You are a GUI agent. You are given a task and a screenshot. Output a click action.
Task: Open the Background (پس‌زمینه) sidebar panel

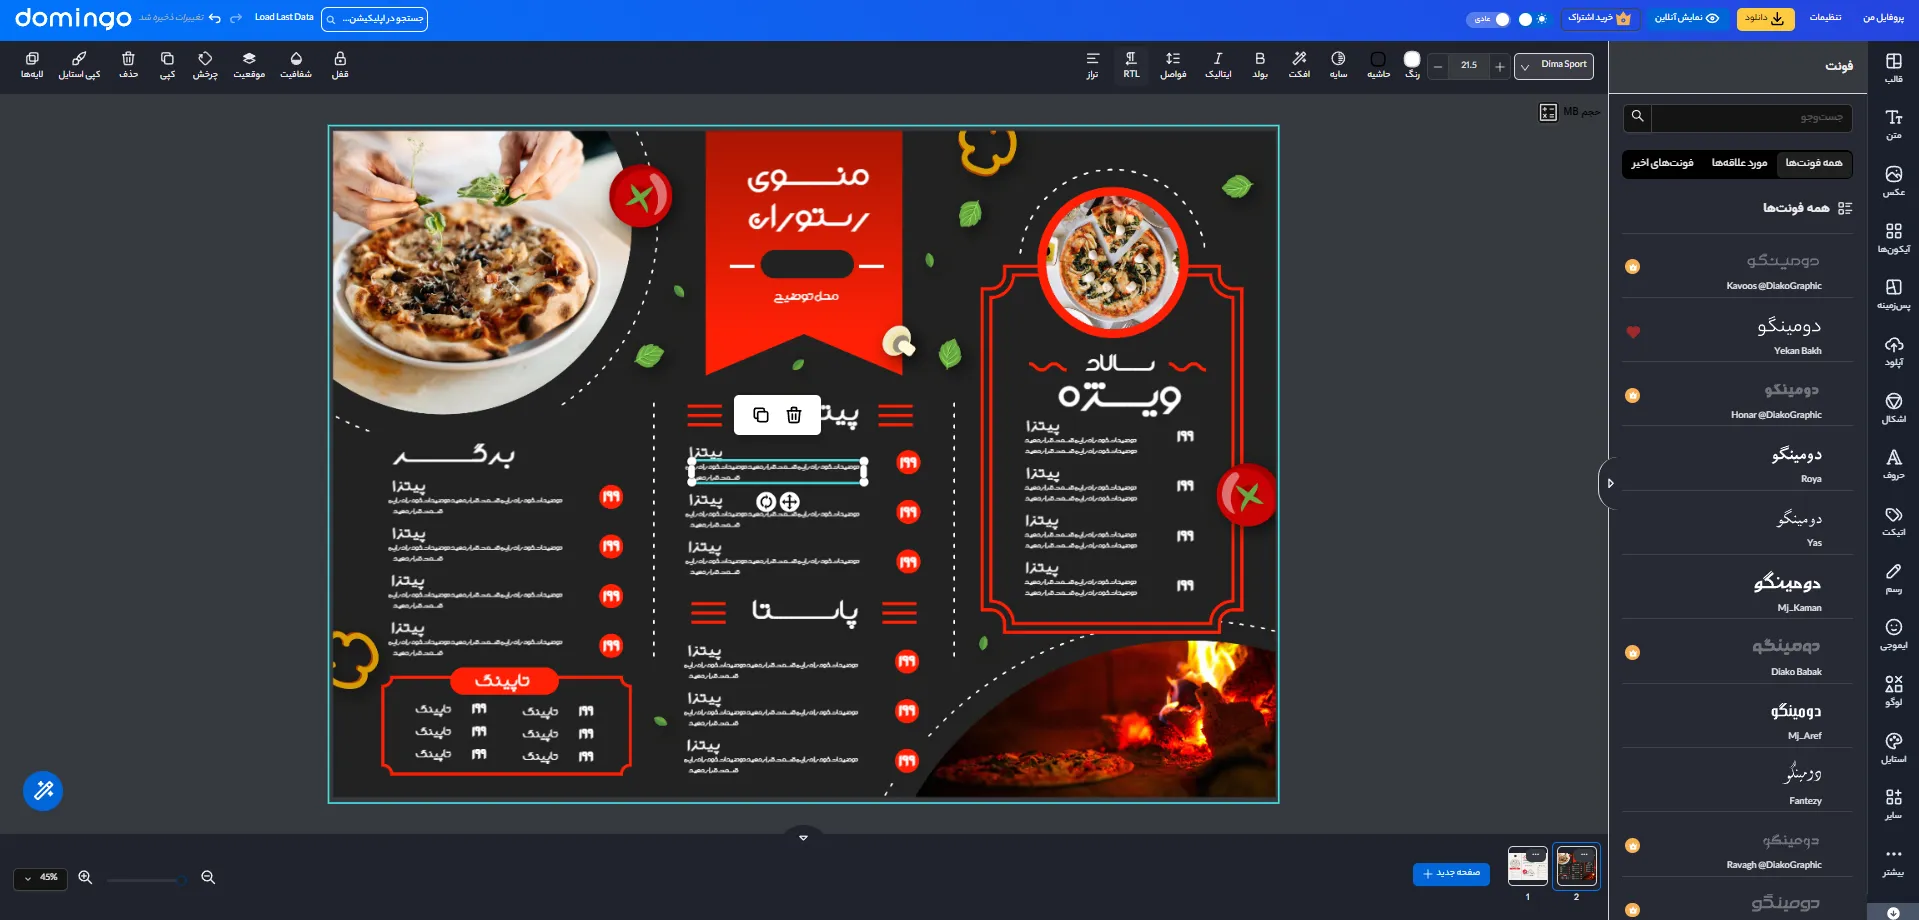(1893, 294)
